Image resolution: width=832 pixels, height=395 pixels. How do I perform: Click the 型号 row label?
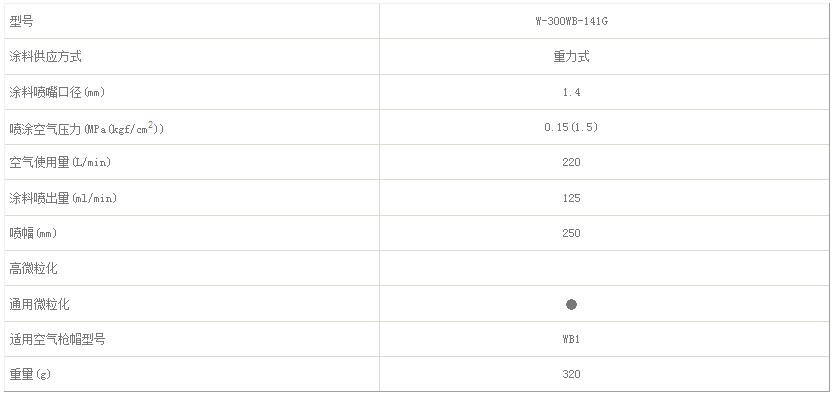click(21, 22)
